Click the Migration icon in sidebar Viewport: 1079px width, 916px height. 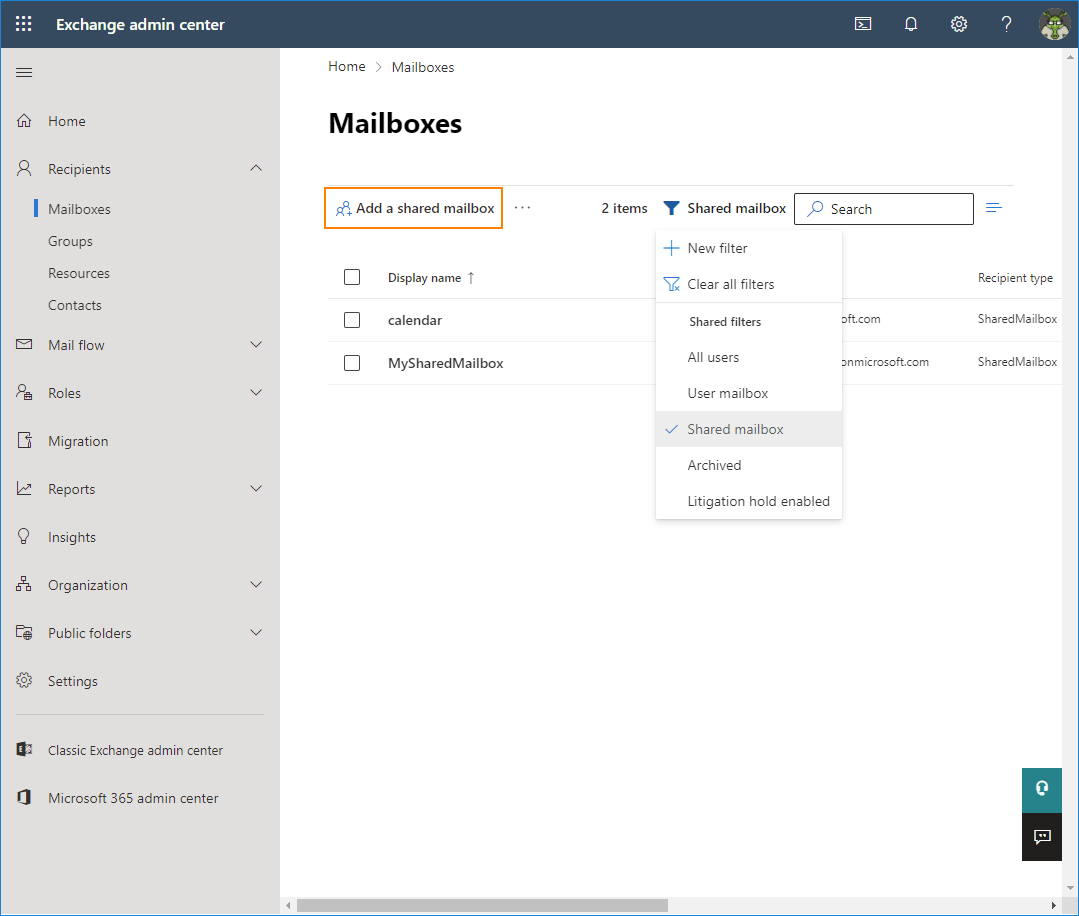24,440
